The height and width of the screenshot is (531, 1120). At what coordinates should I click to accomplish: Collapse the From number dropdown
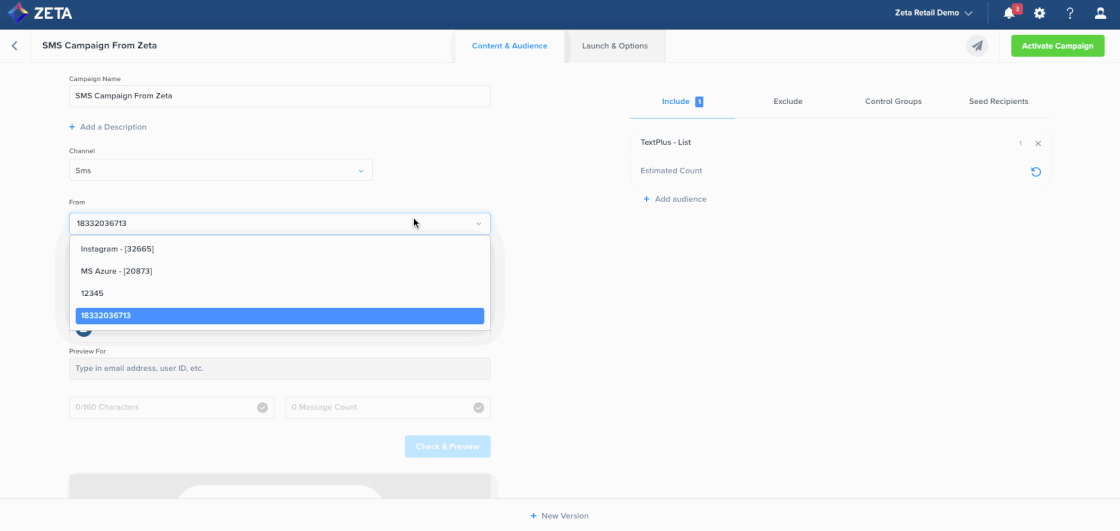coord(478,224)
